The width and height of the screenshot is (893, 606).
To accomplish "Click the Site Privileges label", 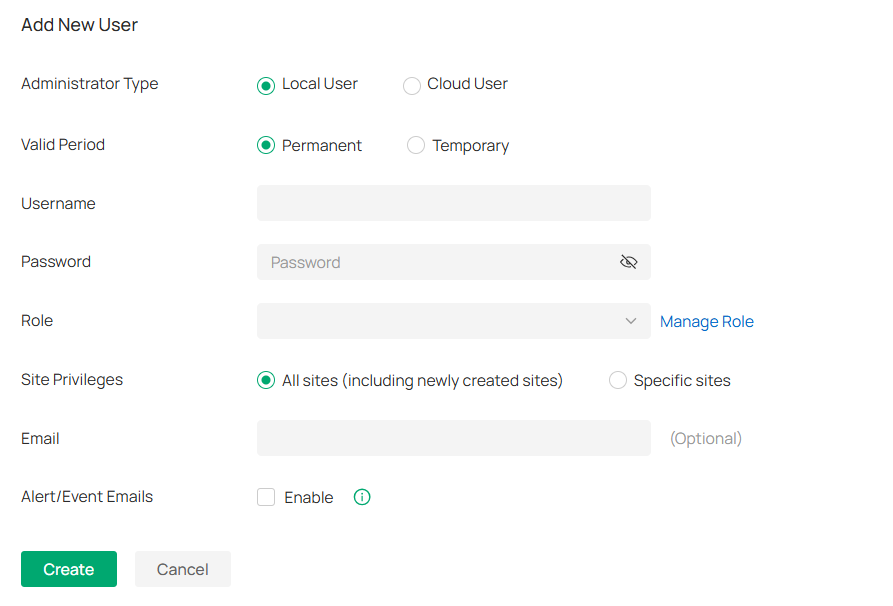I will tap(72, 380).
